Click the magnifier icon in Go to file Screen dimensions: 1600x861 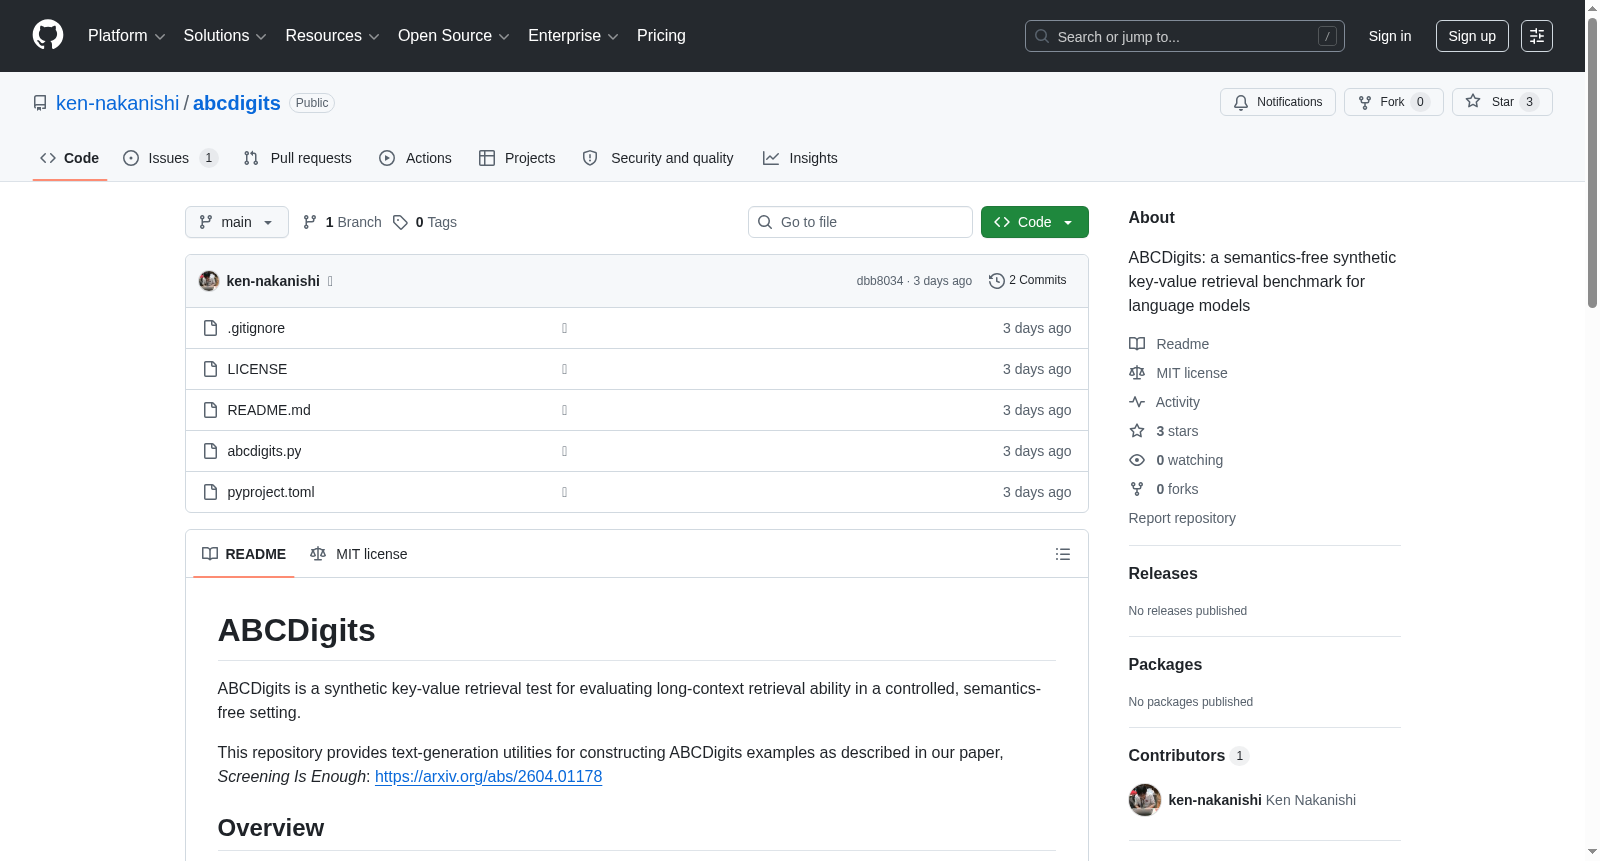[765, 222]
